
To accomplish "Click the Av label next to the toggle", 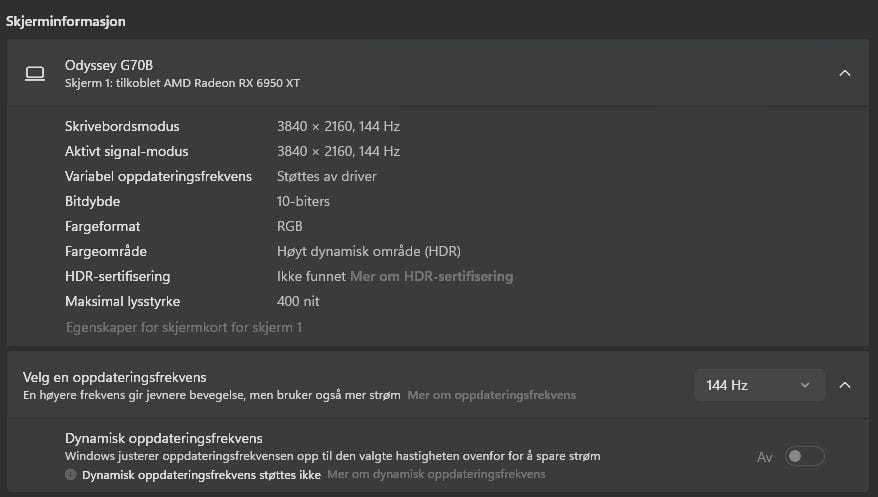I will (764, 457).
